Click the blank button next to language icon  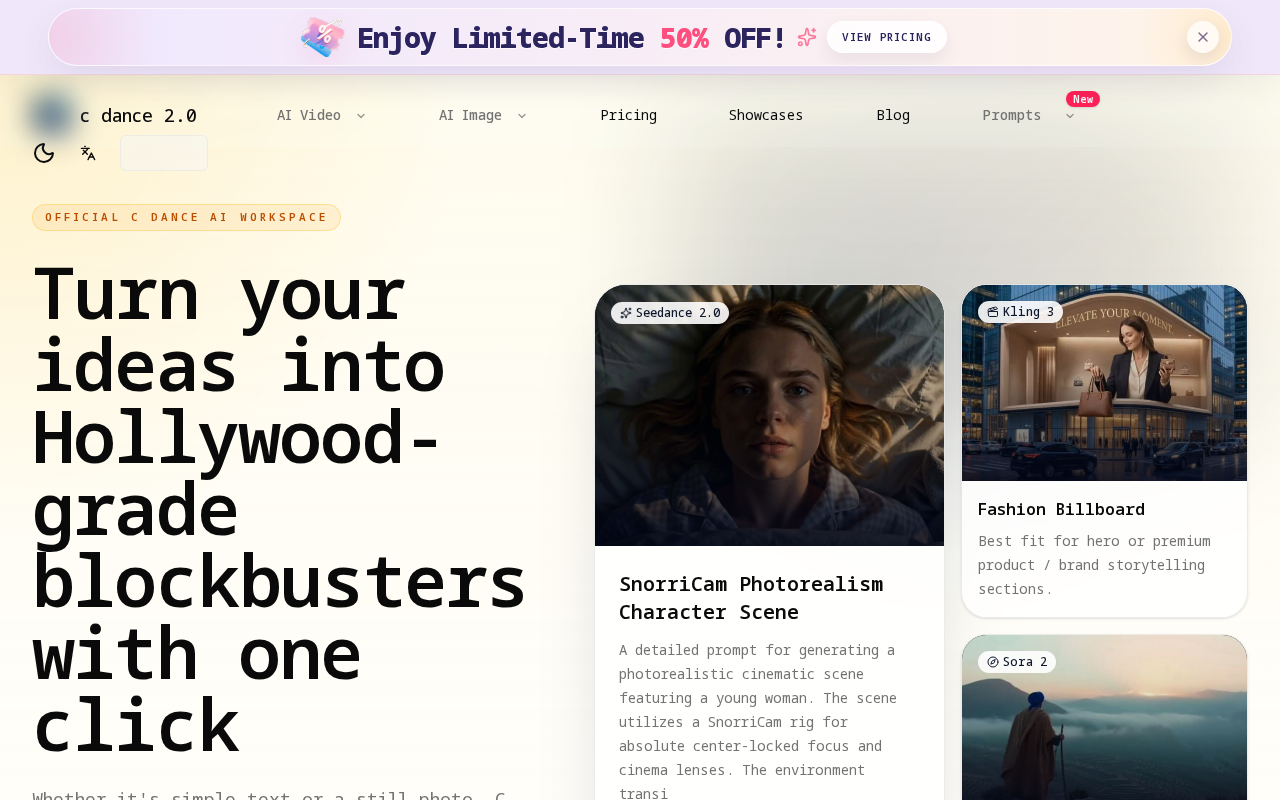164,153
